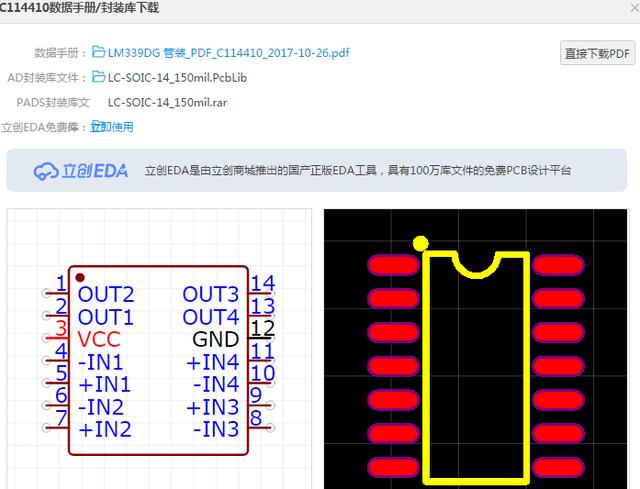Click the GND pin label in the symbol
Viewport: 640px width, 489px height.
point(216,339)
